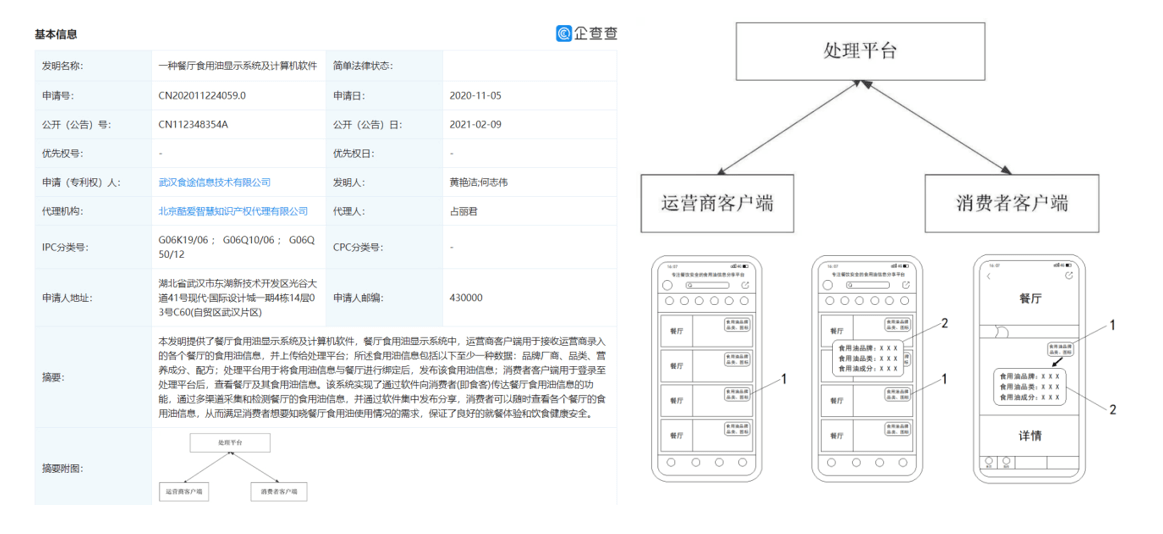Viewport: 1163px width, 534px height.
Task: Click the 简单法律状态 label
Action: click(363, 66)
